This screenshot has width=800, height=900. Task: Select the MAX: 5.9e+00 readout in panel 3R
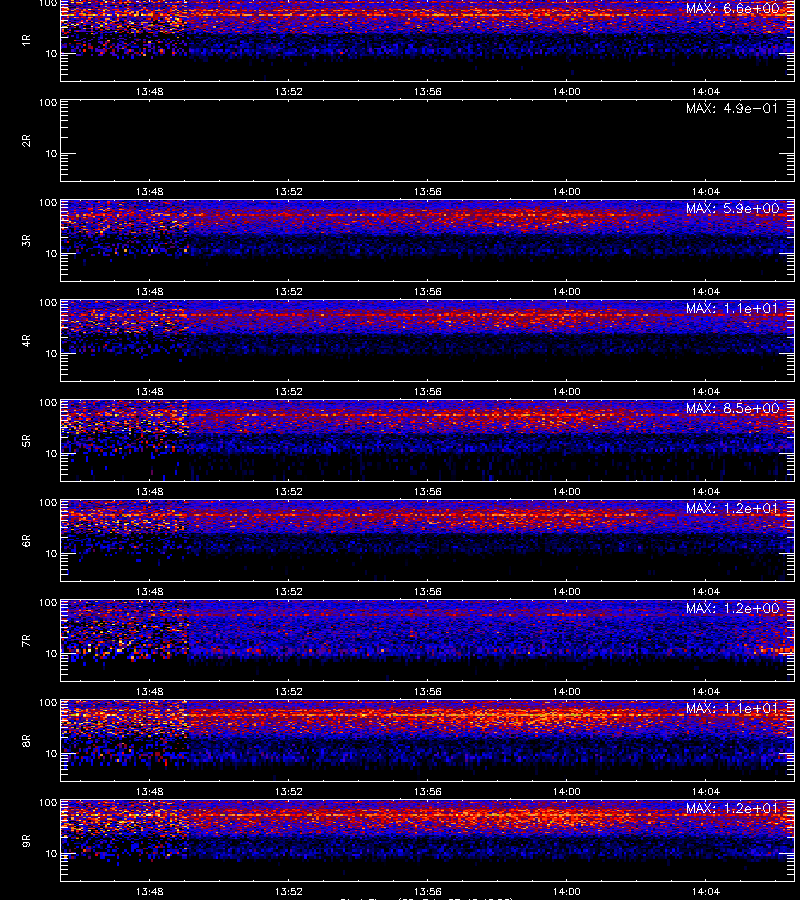pos(732,208)
